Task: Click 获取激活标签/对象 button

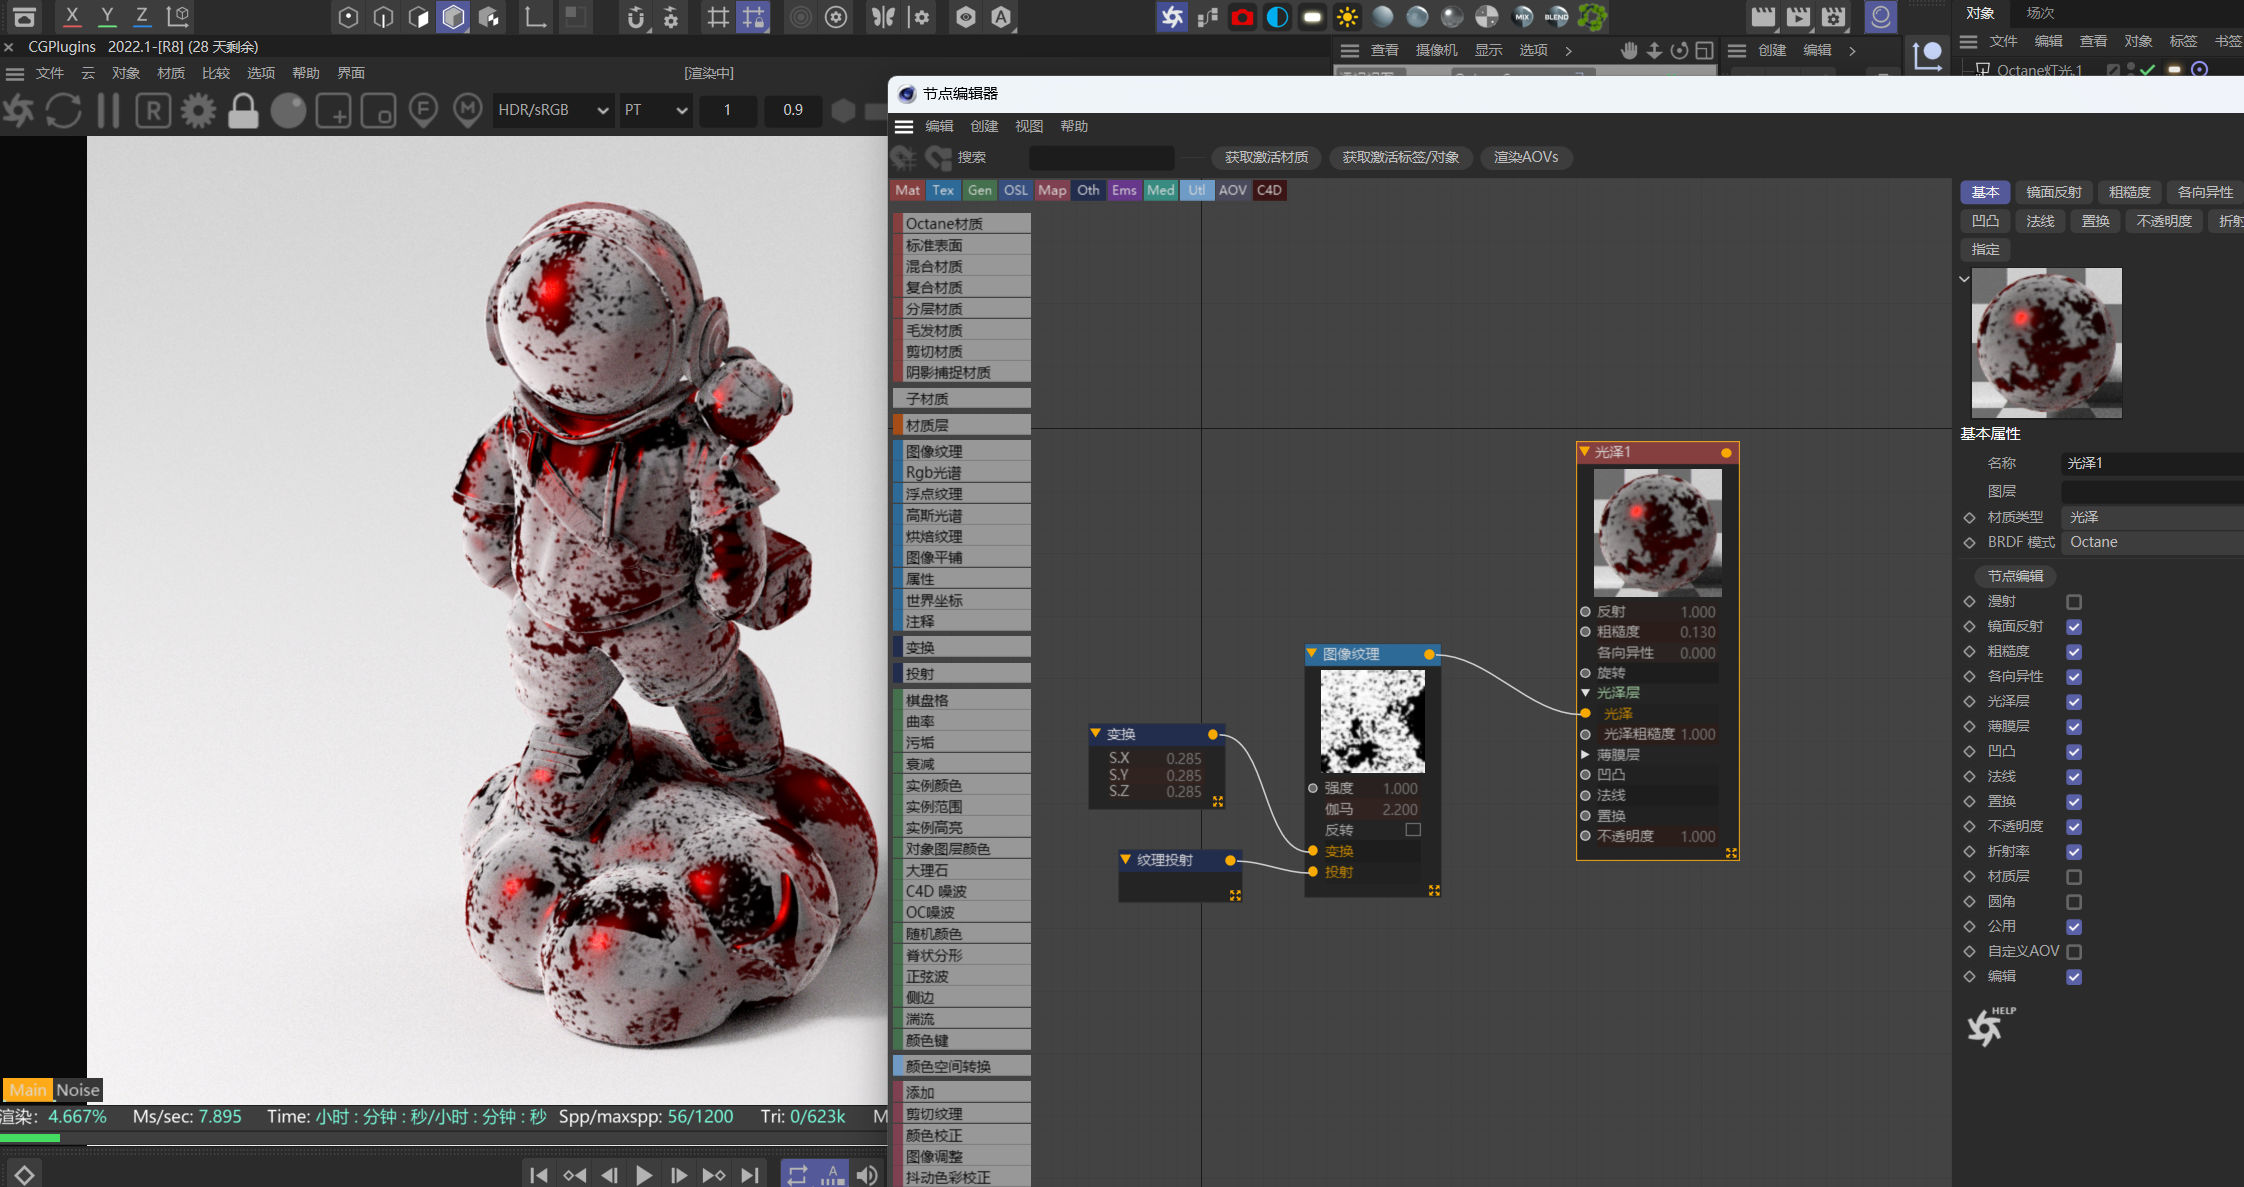Action: (x=1400, y=157)
